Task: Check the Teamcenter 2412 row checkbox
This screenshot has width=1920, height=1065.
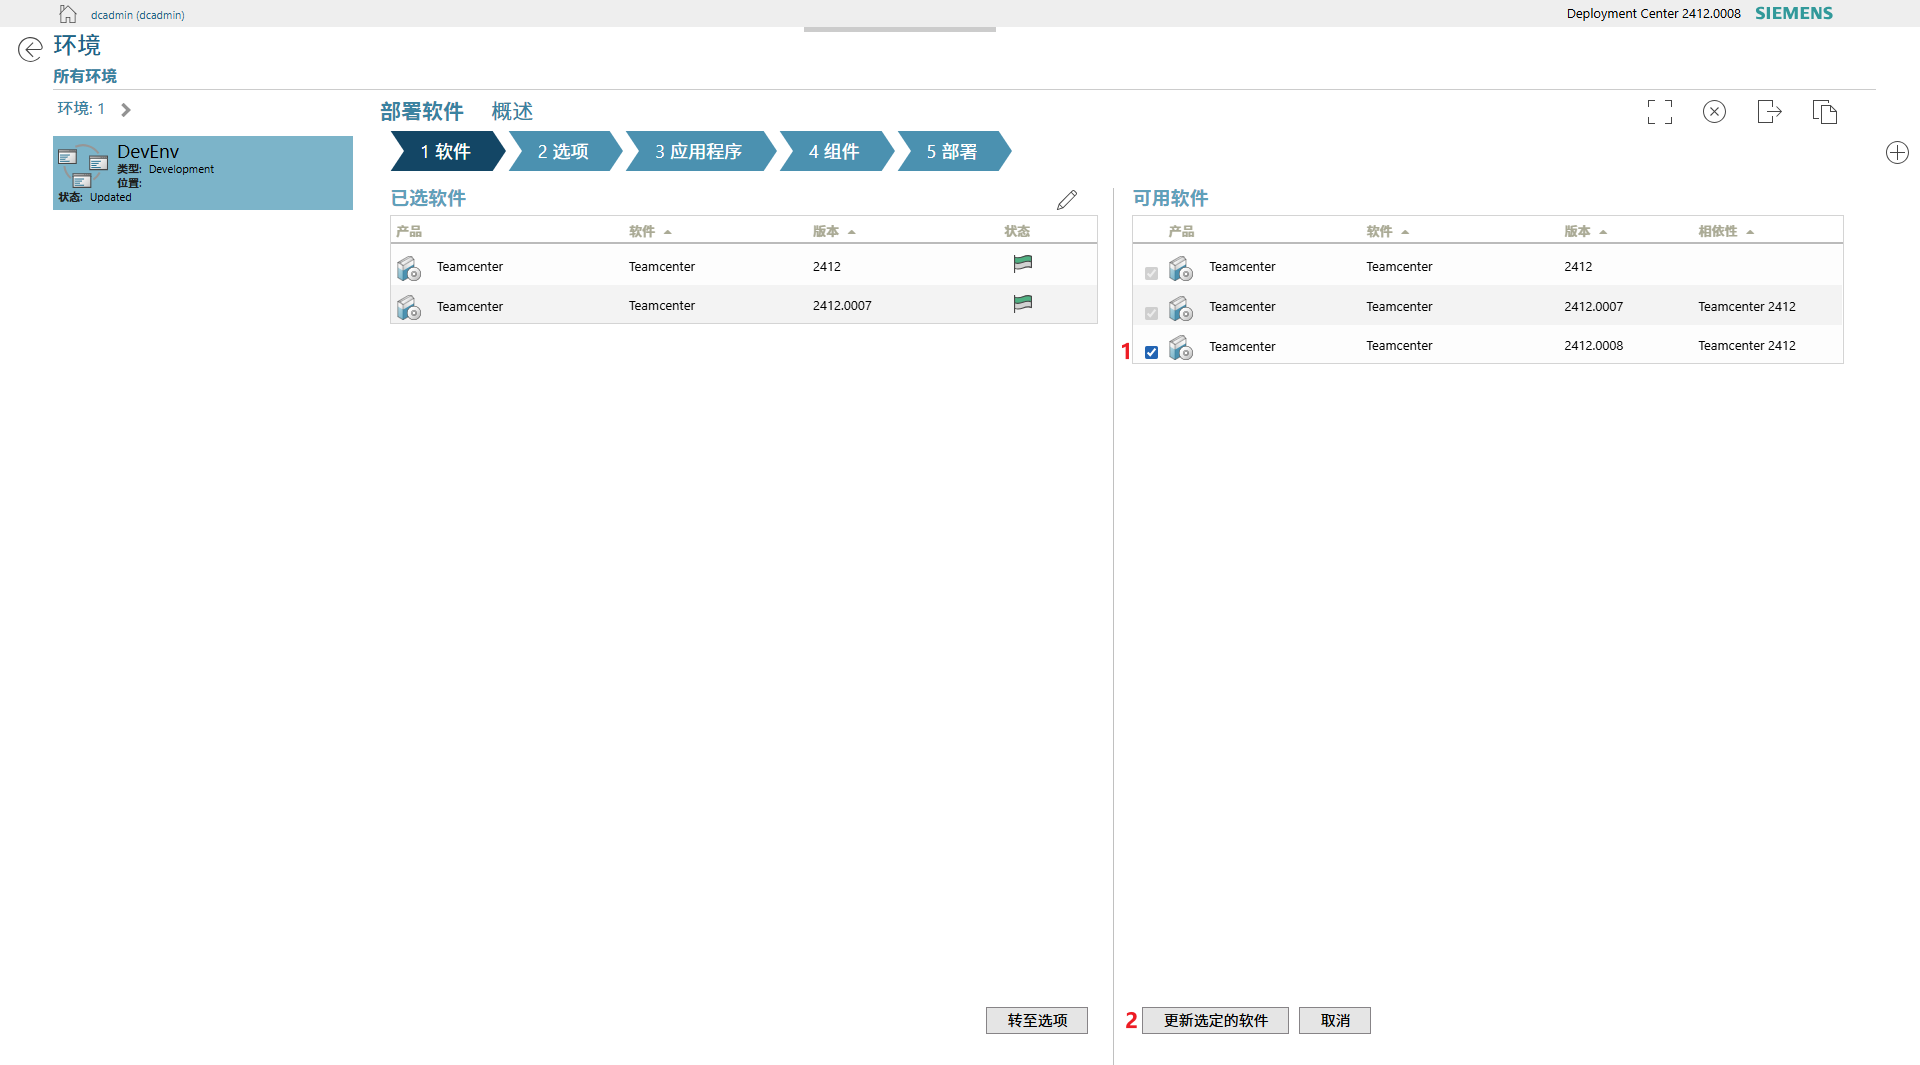Action: coord(1151,273)
